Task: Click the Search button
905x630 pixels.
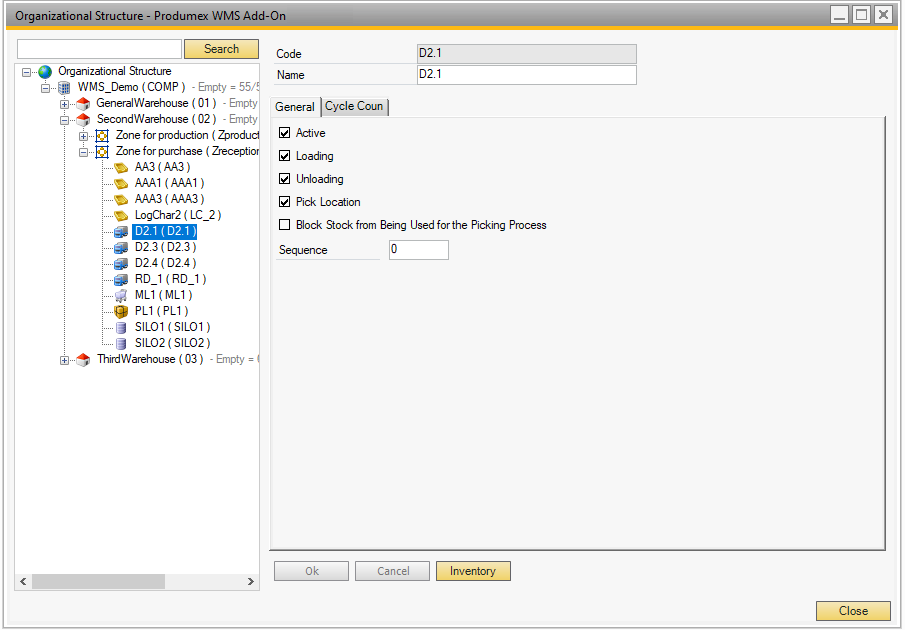Action: pos(221,49)
